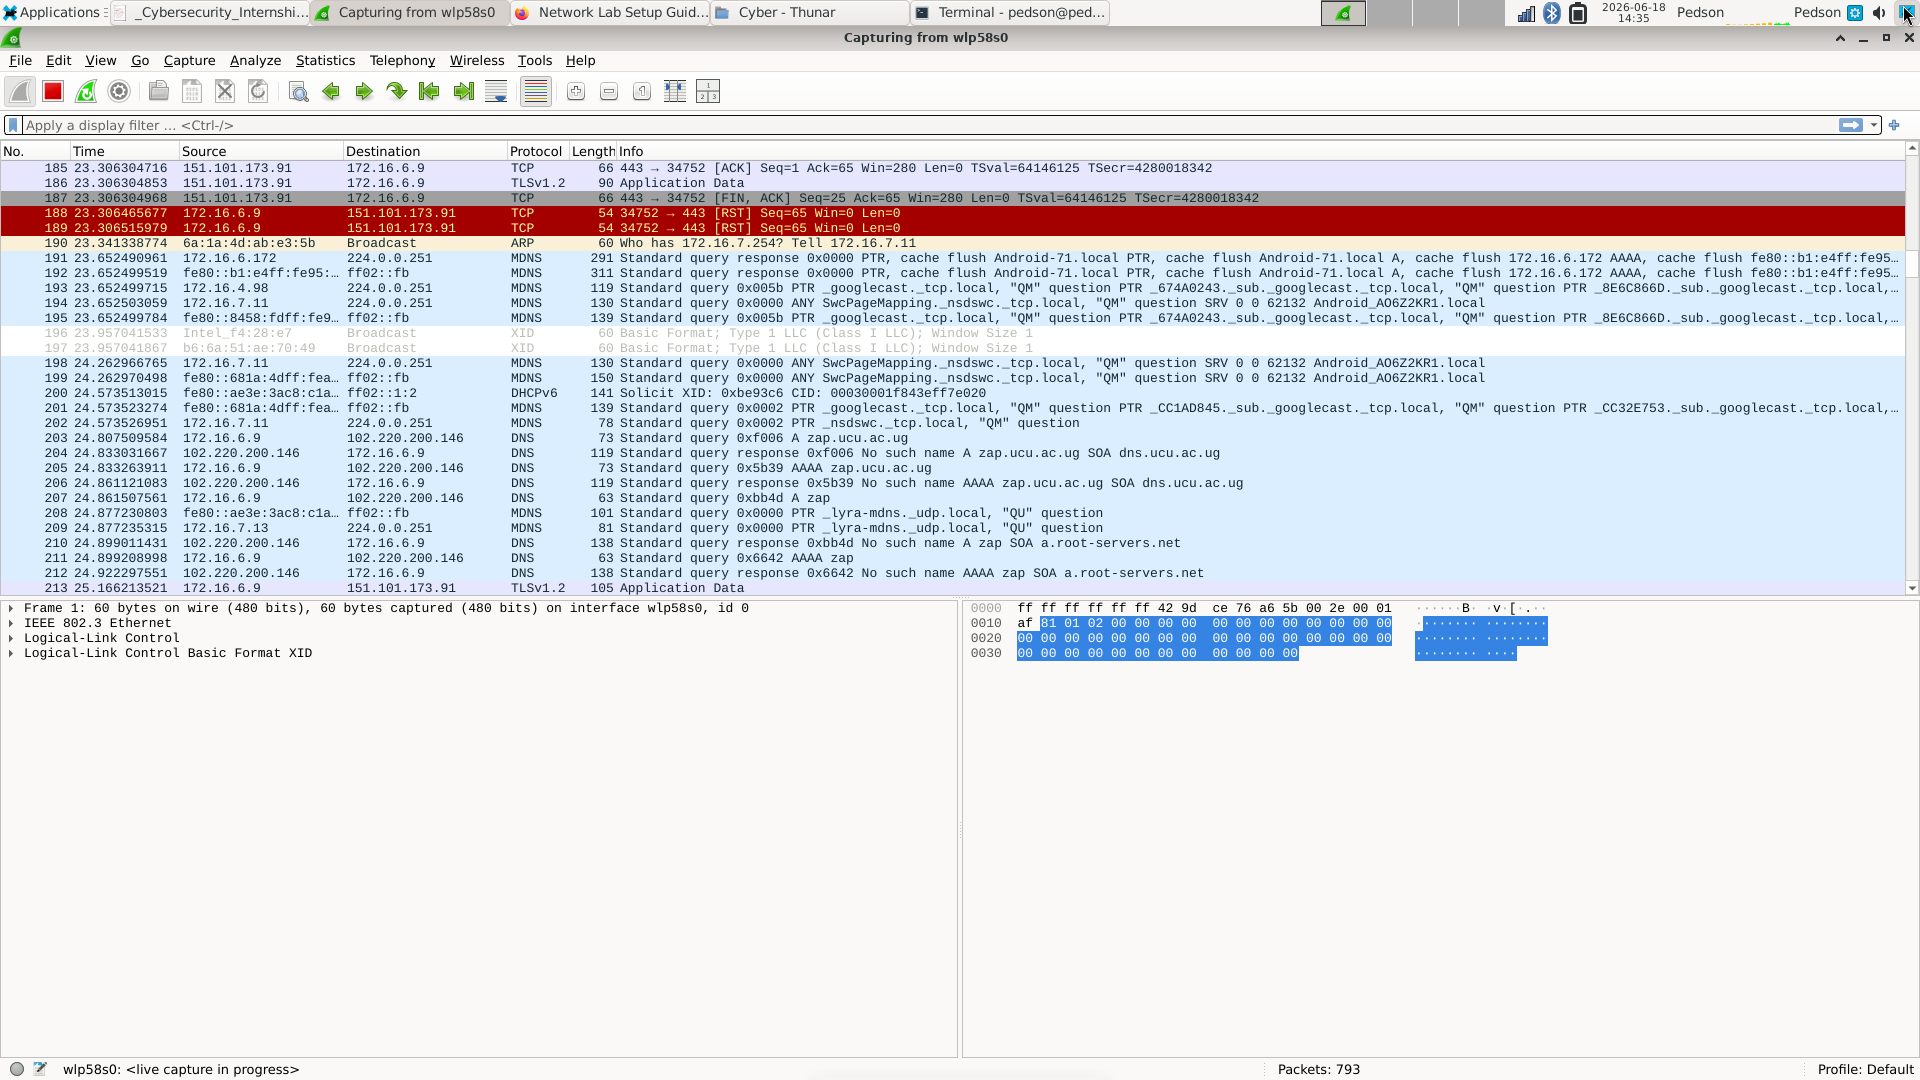The image size is (1920, 1080).
Task: Open the Tools menu
Action: [534, 61]
